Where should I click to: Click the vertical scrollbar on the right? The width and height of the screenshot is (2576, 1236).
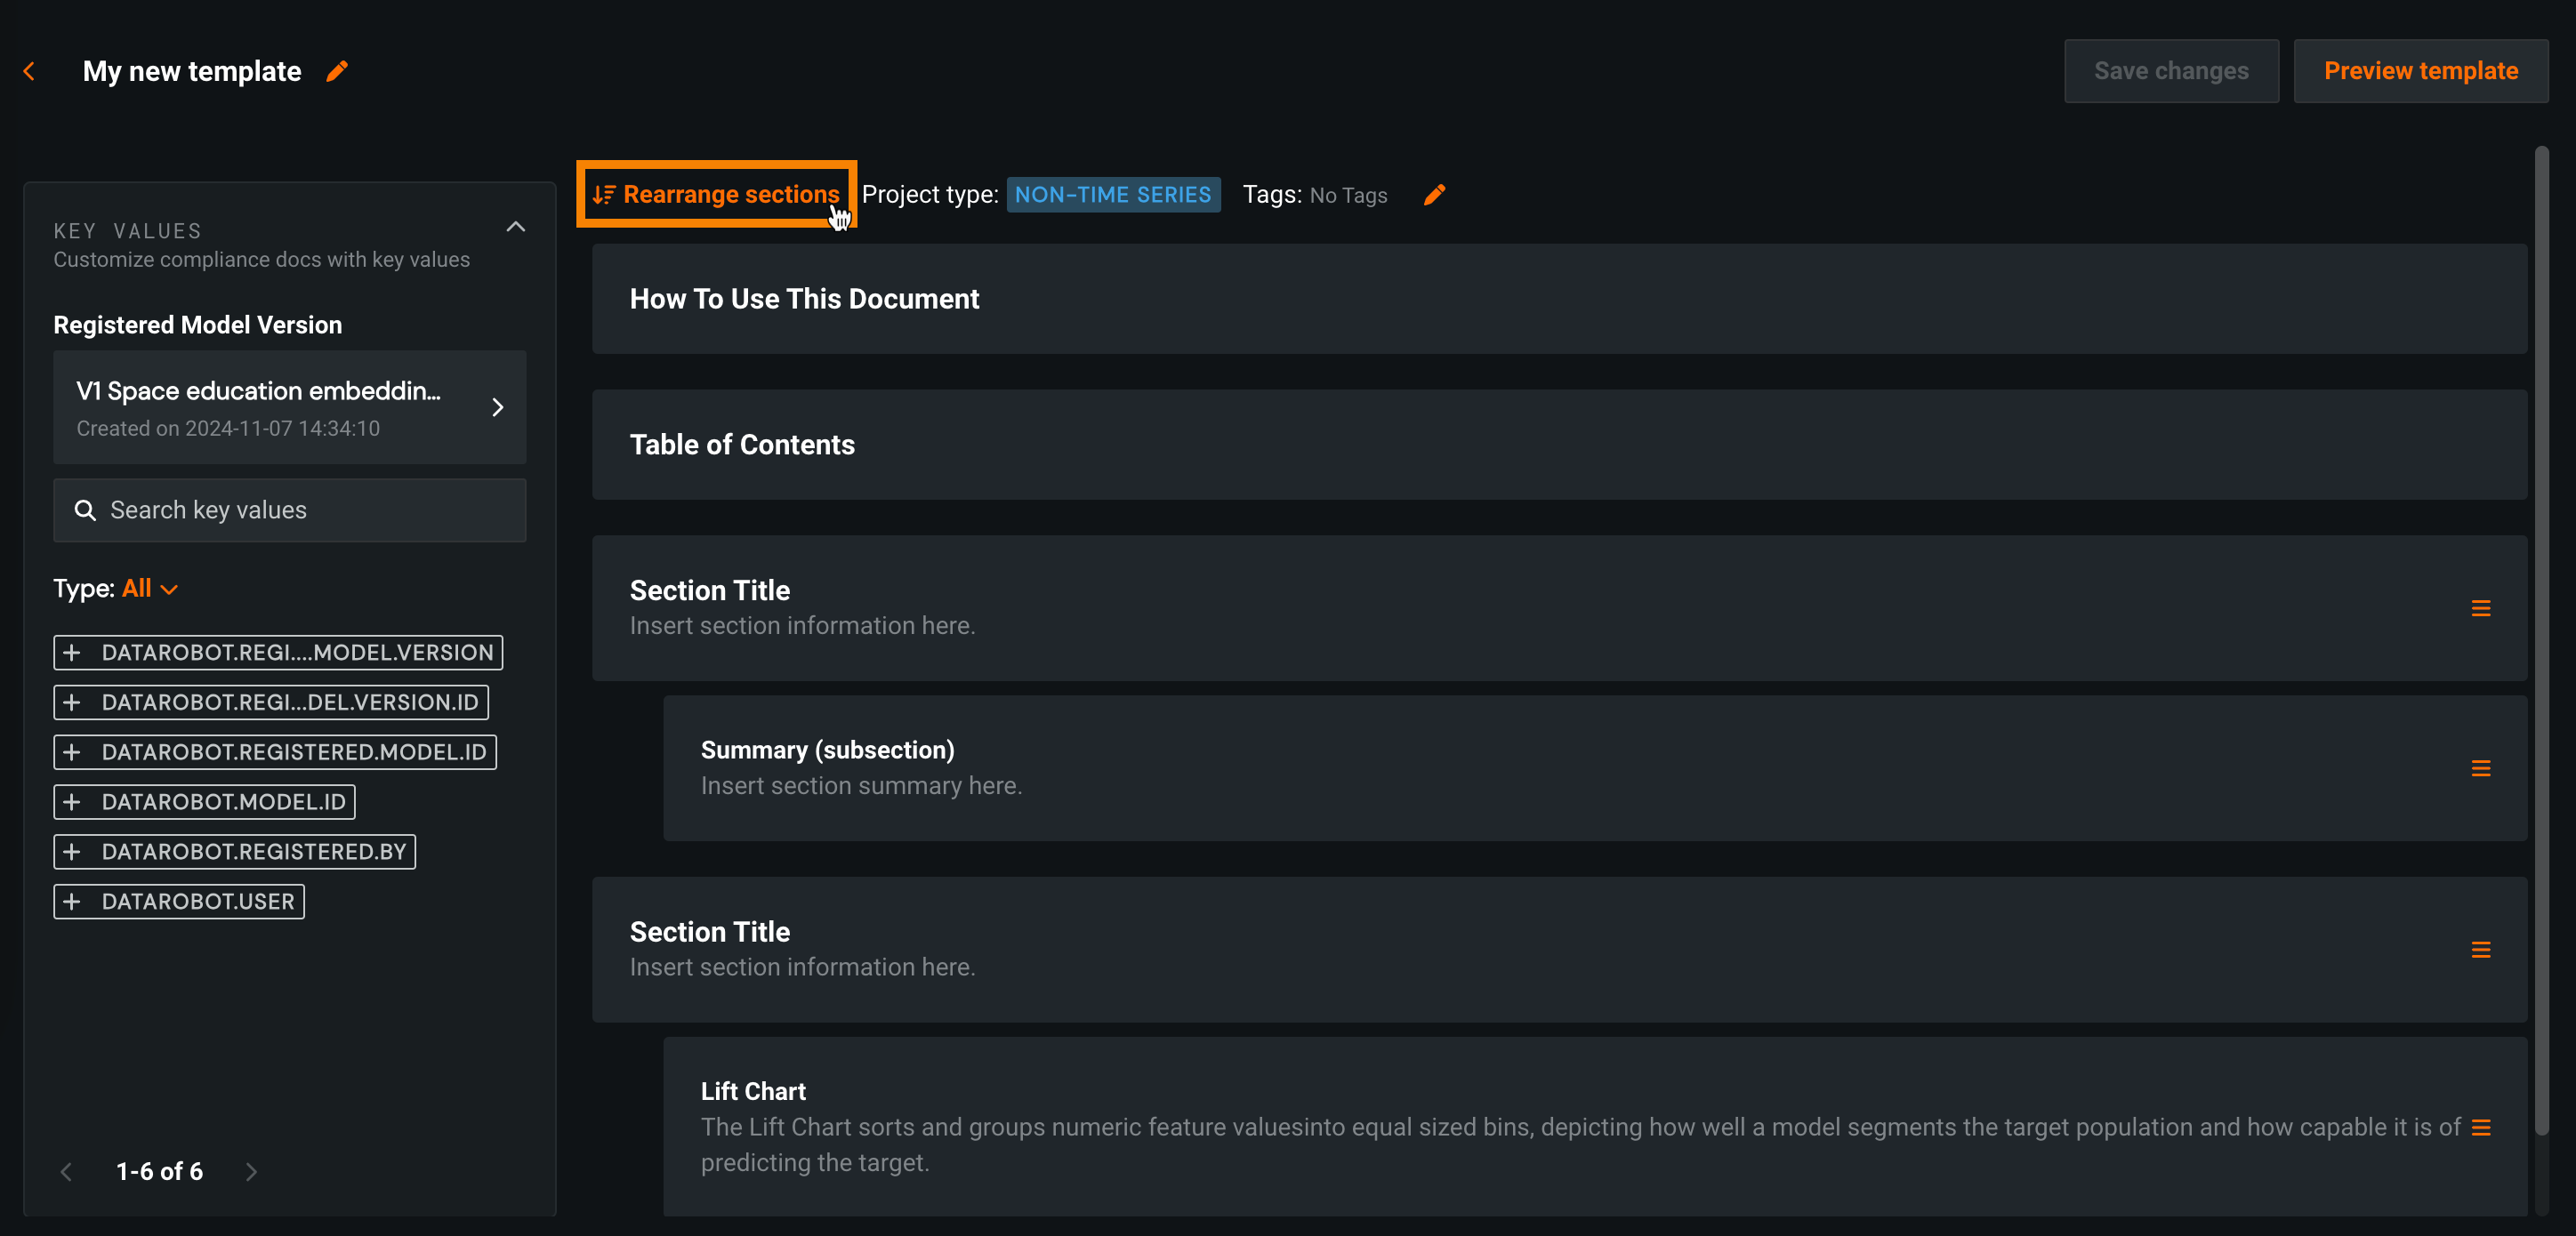coord(2541,640)
